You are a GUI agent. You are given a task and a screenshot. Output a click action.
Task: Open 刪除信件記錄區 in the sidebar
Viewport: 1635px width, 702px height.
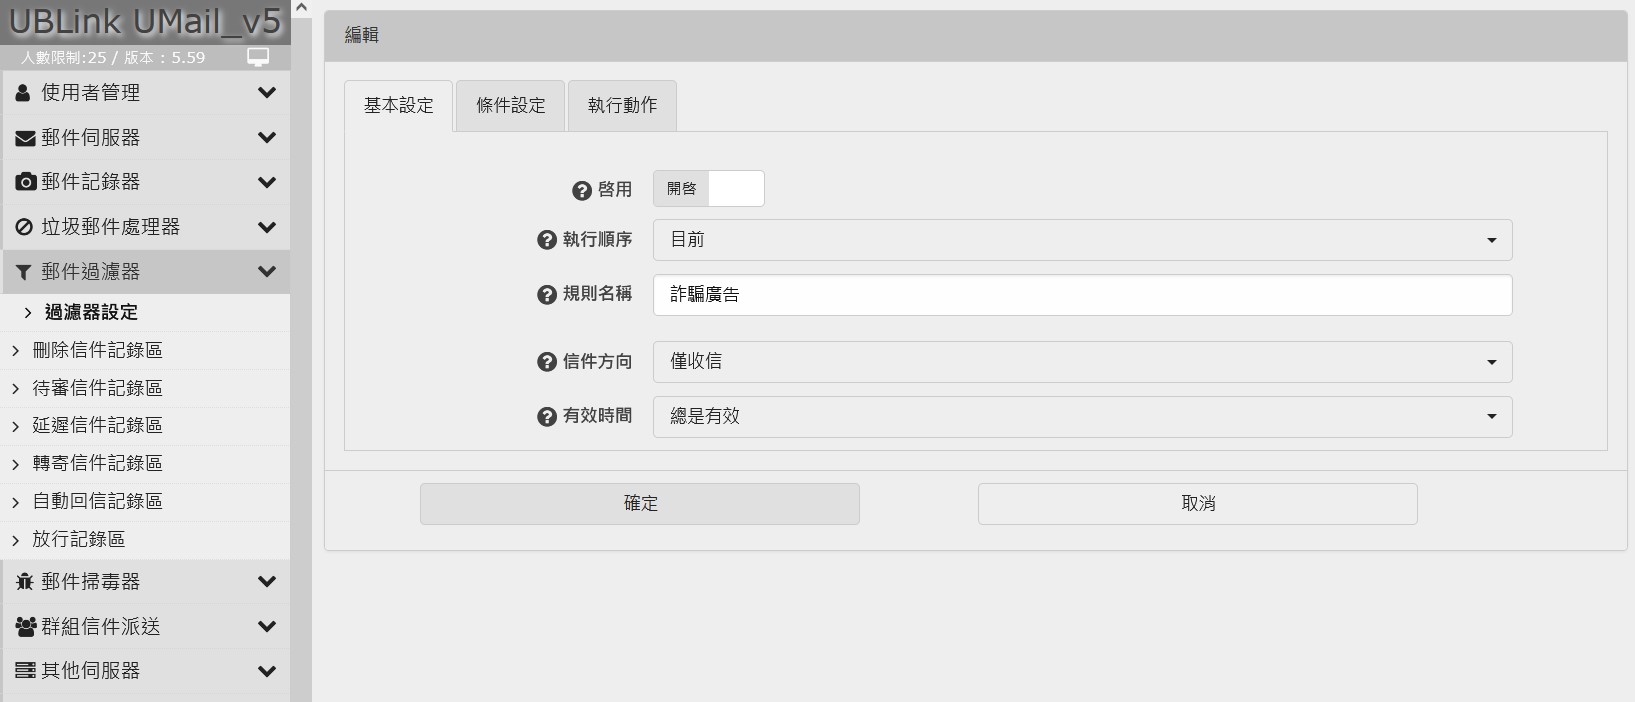97,350
